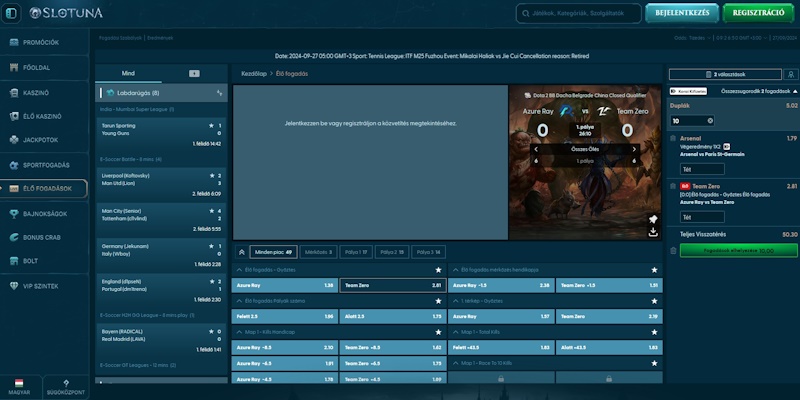Viewport: 800px width, 400px height.
Task: Open the Bonus Crab page
Action: click(x=41, y=237)
